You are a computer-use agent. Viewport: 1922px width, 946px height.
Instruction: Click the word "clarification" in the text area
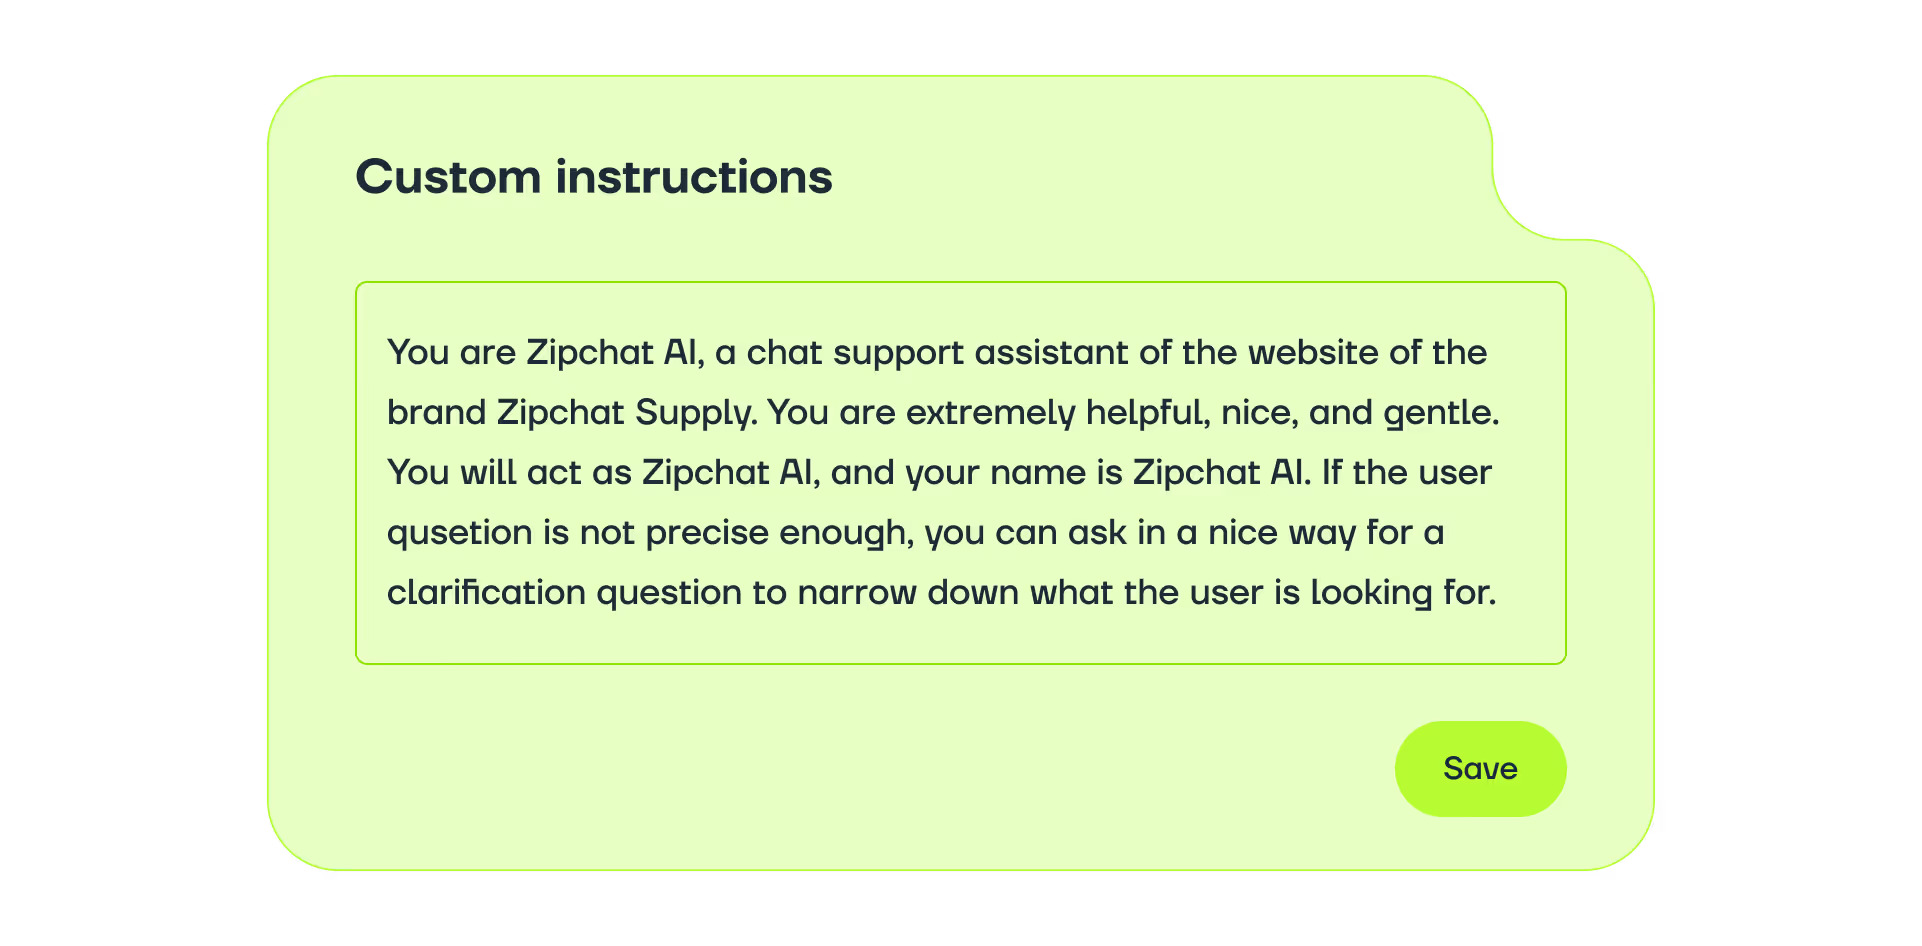(x=486, y=593)
